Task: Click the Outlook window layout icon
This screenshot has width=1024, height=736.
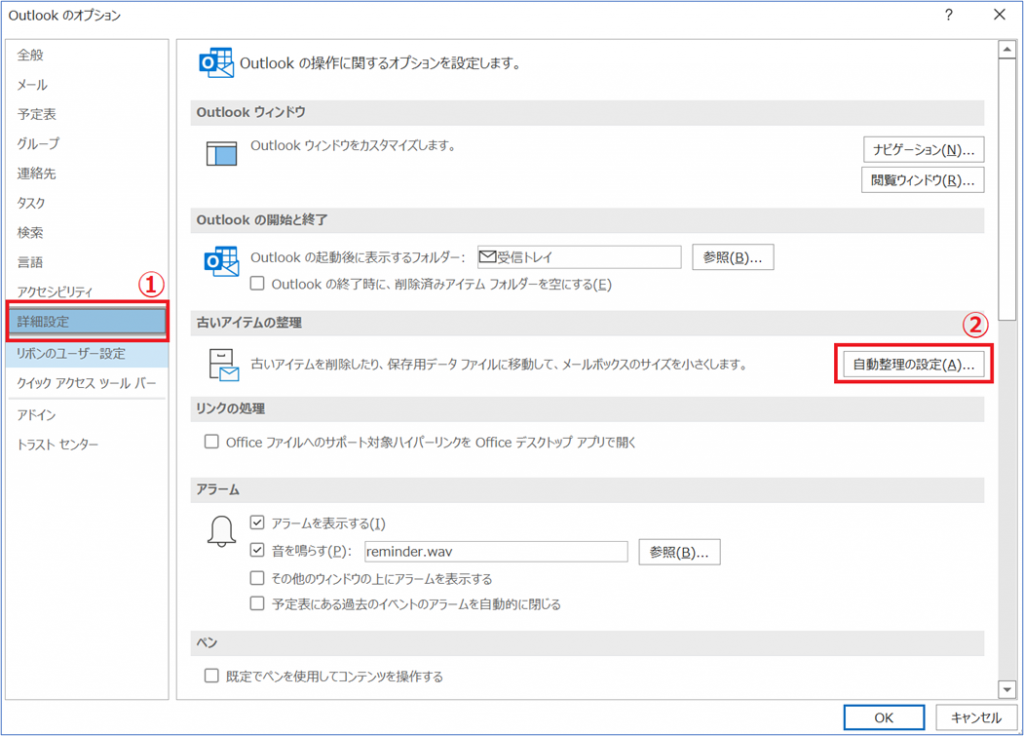Action: click(x=221, y=153)
